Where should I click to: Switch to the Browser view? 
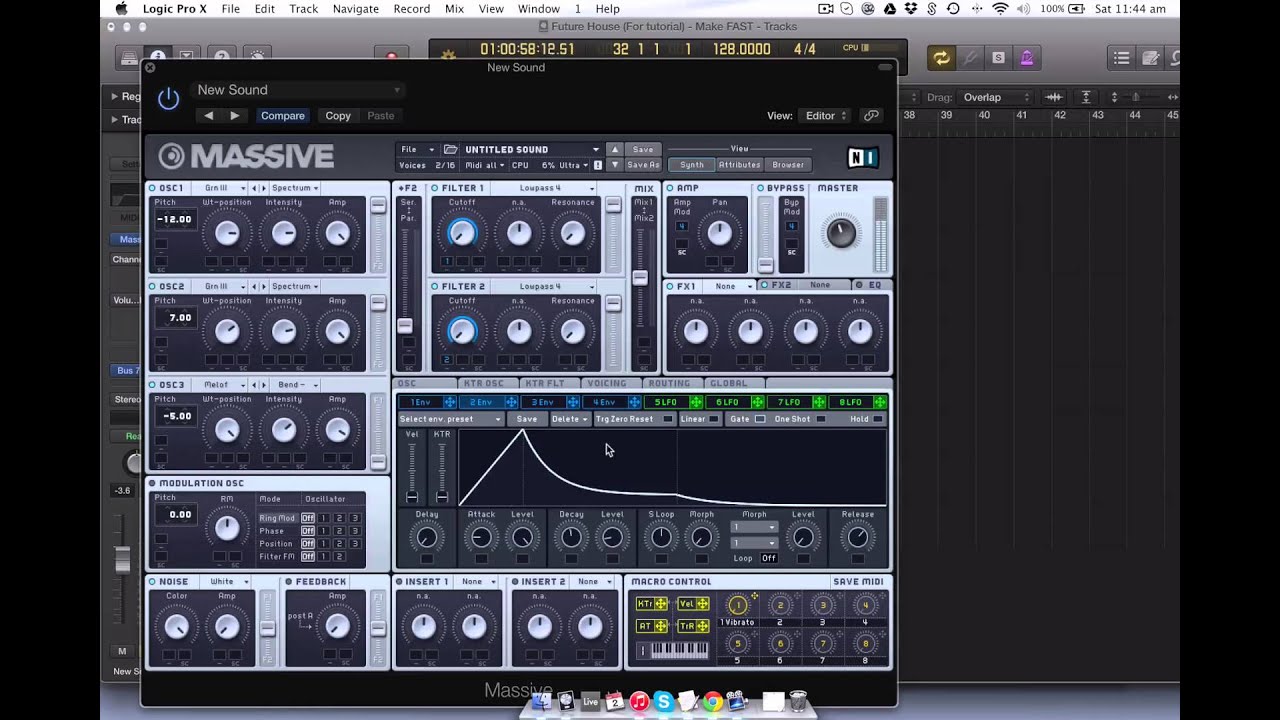(x=788, y=165)
